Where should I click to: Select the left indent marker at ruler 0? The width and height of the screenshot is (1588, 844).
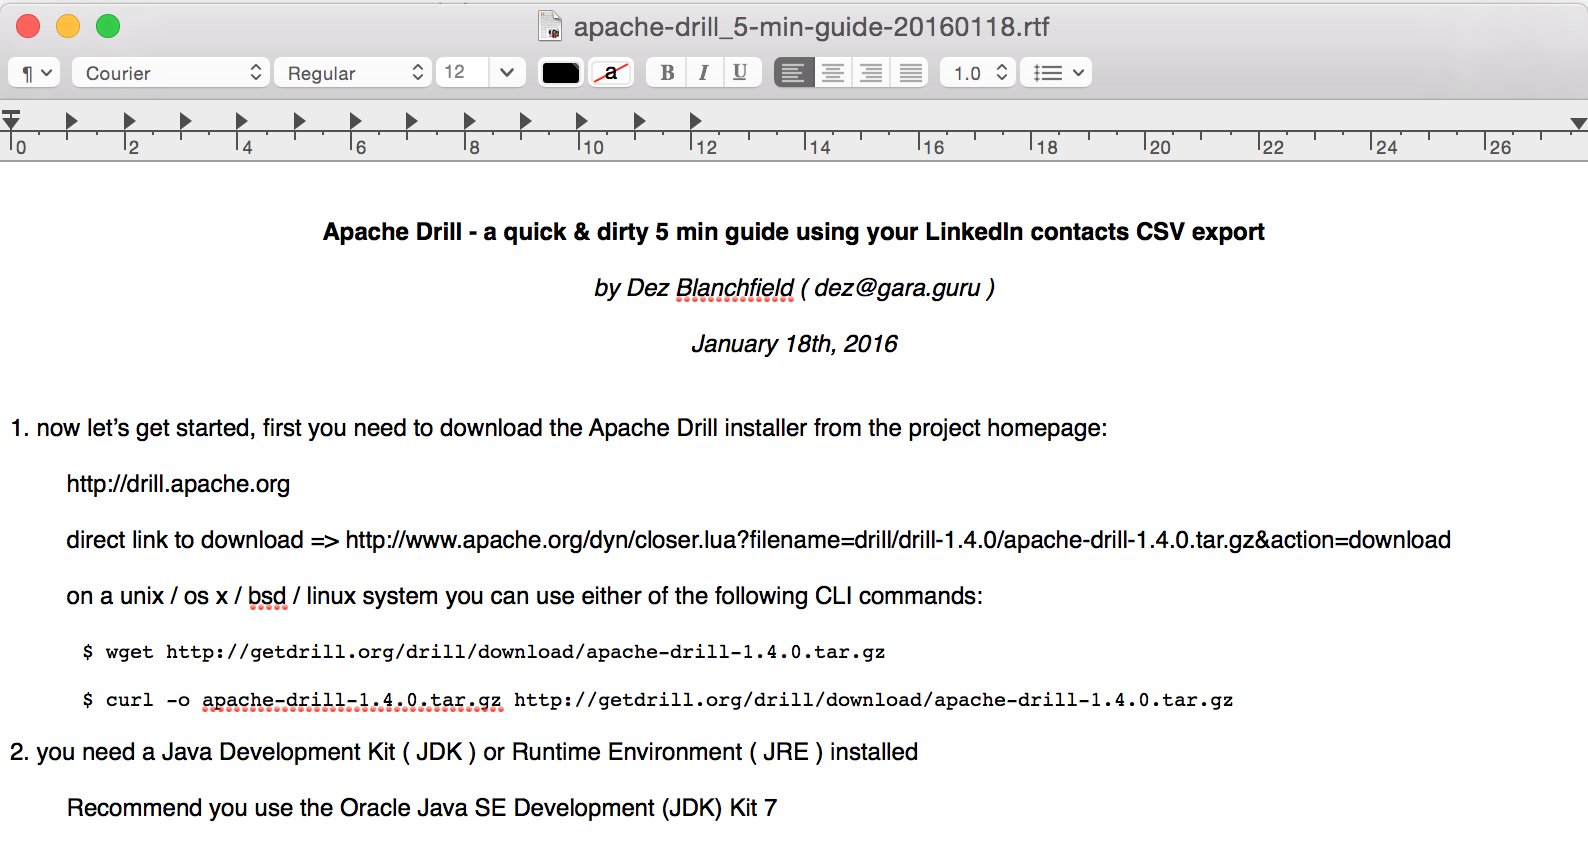coord(11,121)
